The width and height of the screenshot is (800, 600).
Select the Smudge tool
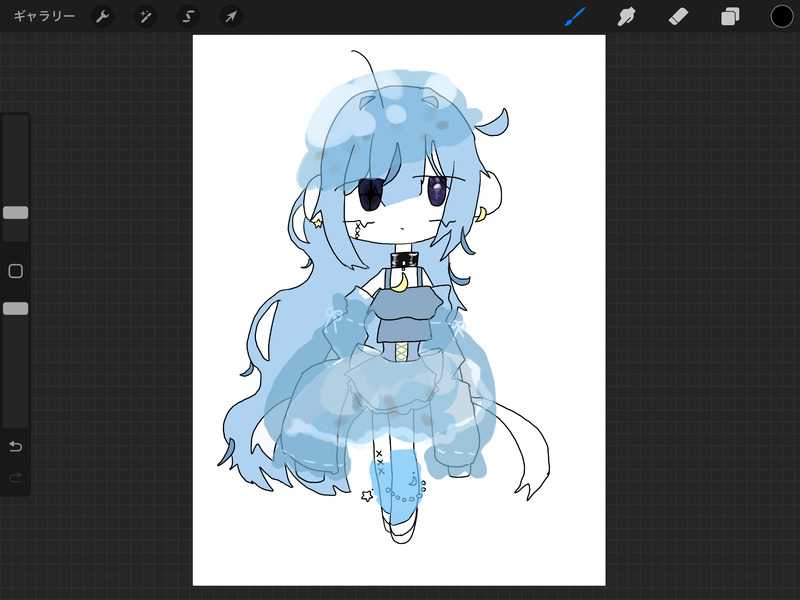click(x=627, y=16)
